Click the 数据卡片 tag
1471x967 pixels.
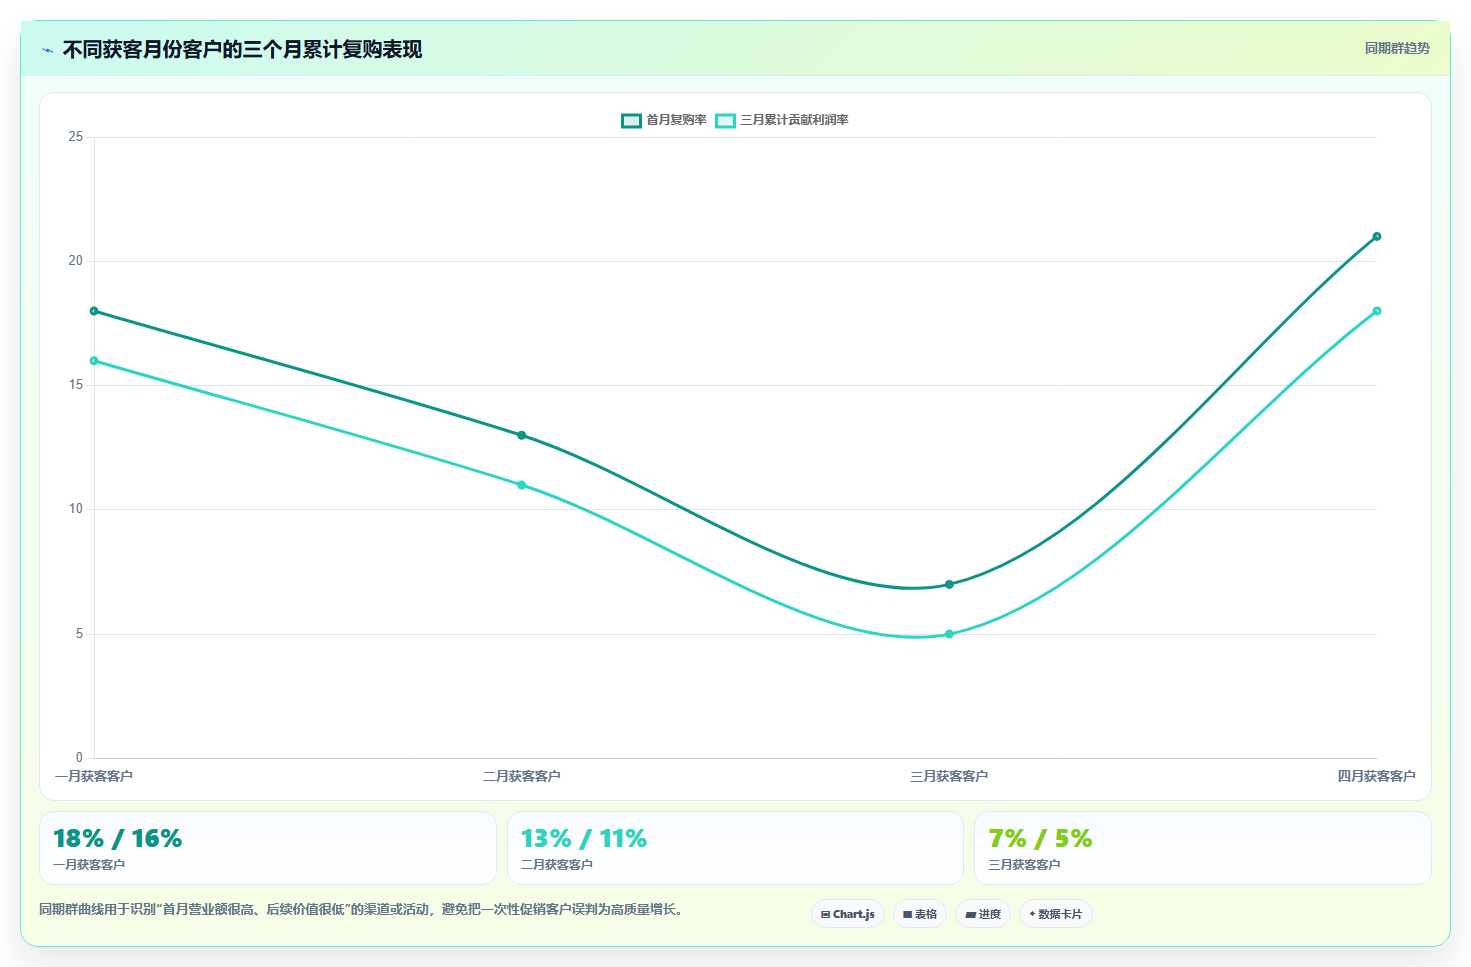pyautogui.click(x=1056, y=914)
